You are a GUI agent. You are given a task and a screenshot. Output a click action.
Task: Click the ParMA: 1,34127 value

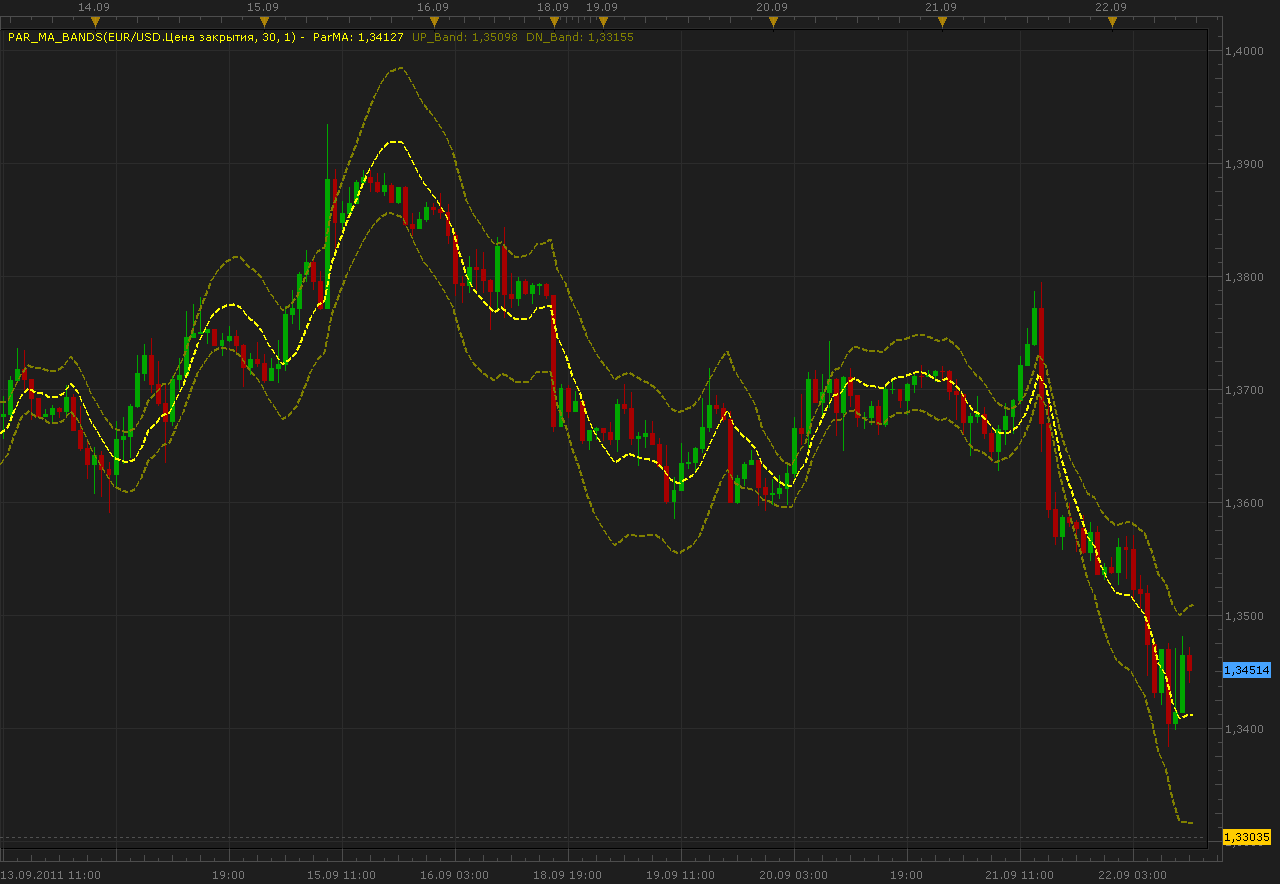tap(358, 37)
